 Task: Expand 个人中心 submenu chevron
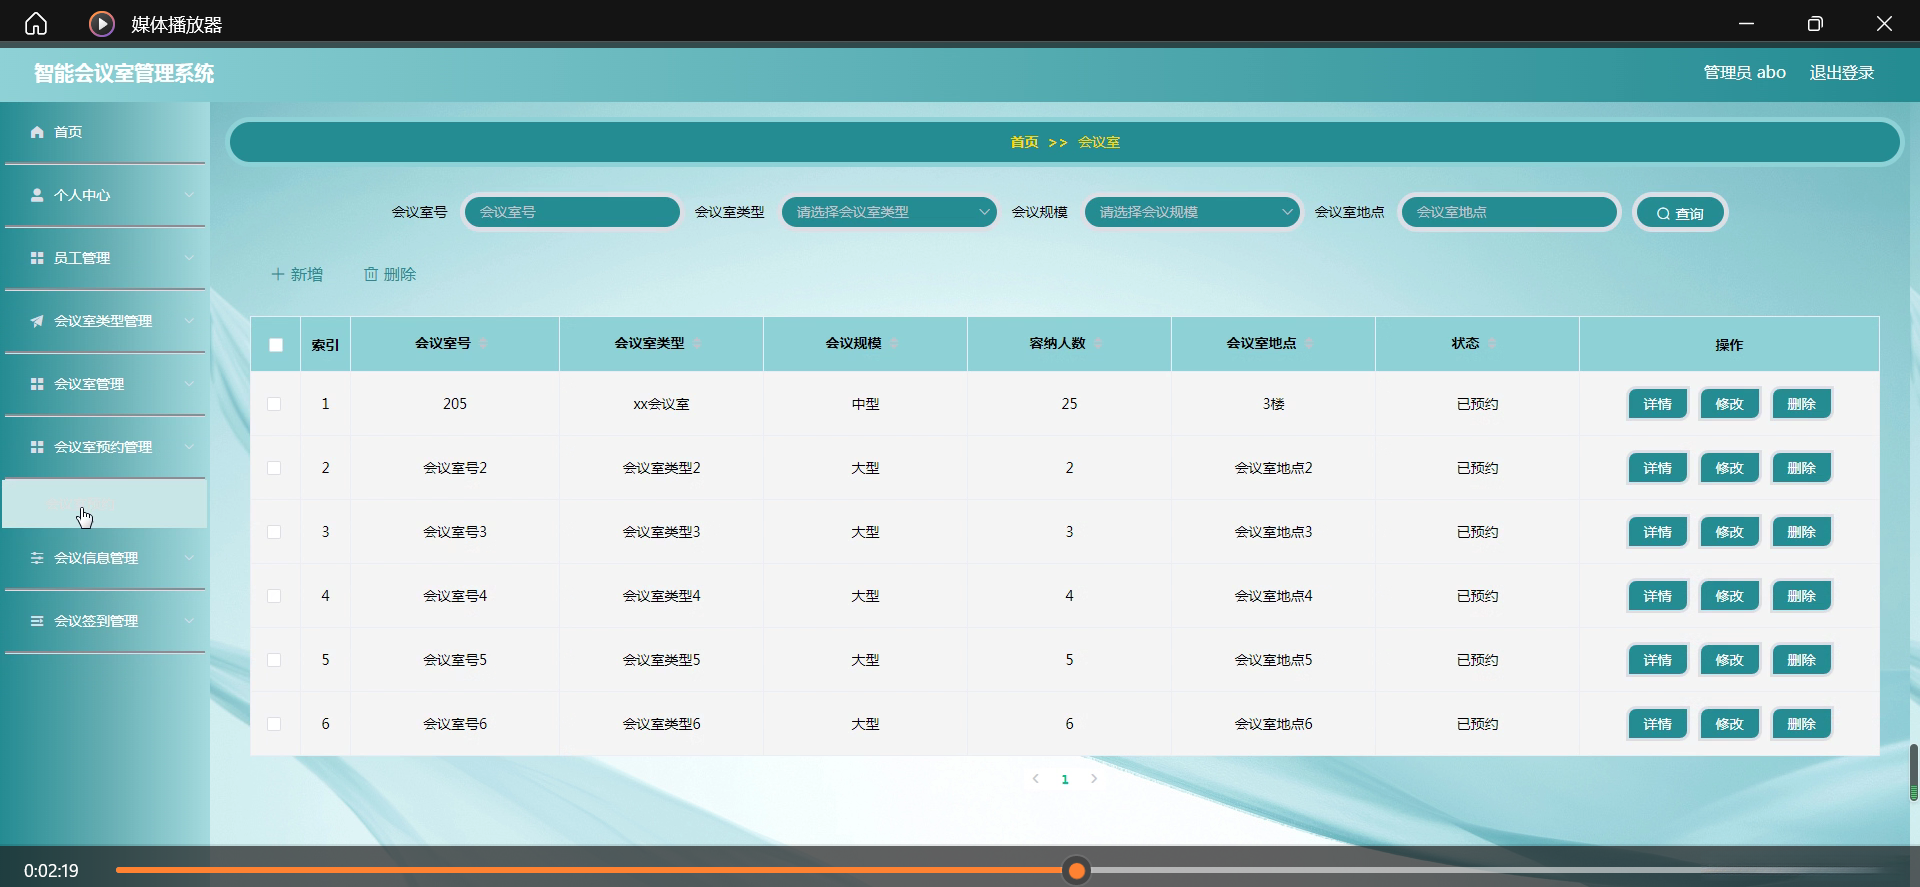[189, 195]
